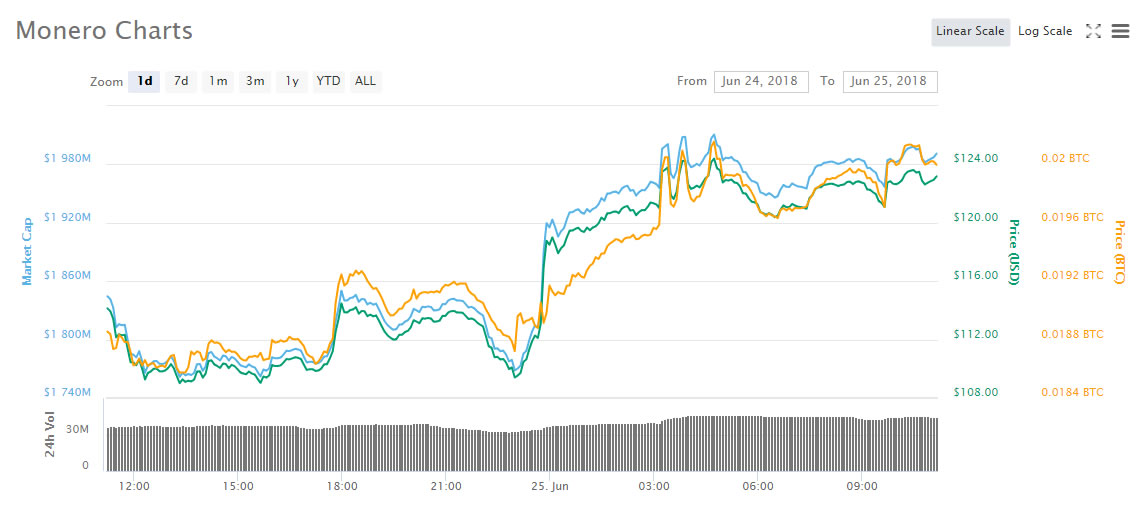
Task: Click the Monero Charts heading
Action: tap(104, 31)
